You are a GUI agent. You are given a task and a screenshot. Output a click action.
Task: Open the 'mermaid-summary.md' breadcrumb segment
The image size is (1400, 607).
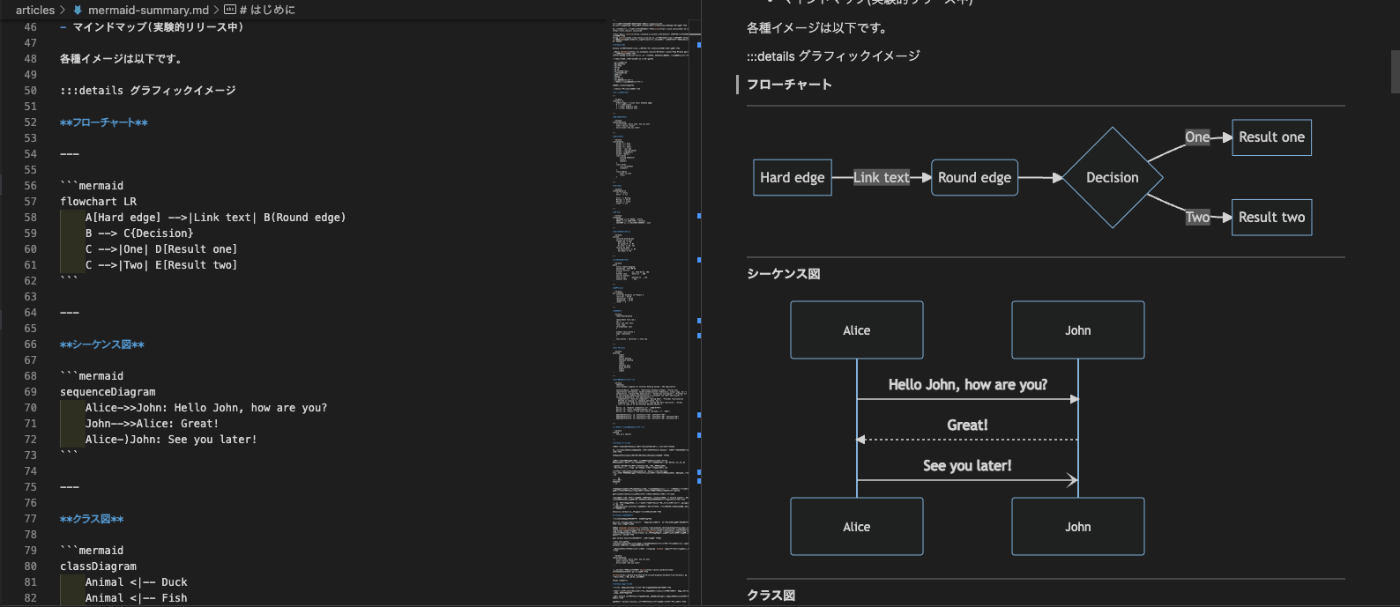[x=148, y=9]
